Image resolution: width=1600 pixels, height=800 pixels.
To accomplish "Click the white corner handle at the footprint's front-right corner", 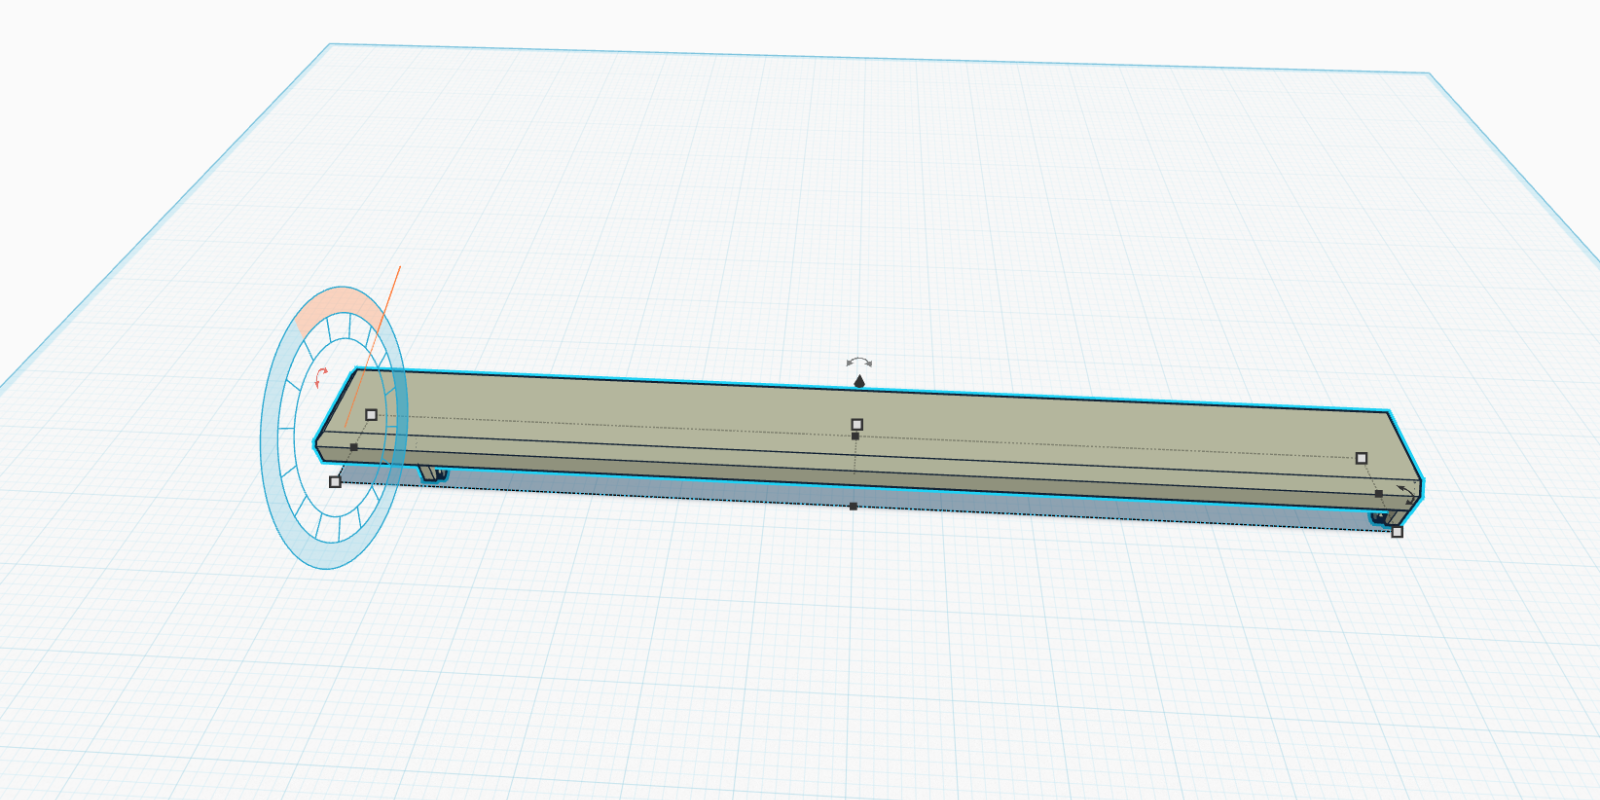I will point(1397,532).
